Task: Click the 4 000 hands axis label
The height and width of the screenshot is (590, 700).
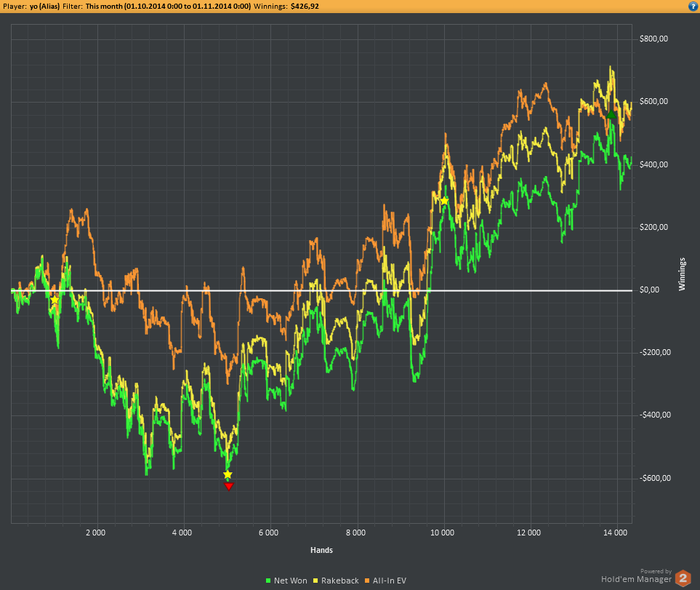Action: point(182,533)
